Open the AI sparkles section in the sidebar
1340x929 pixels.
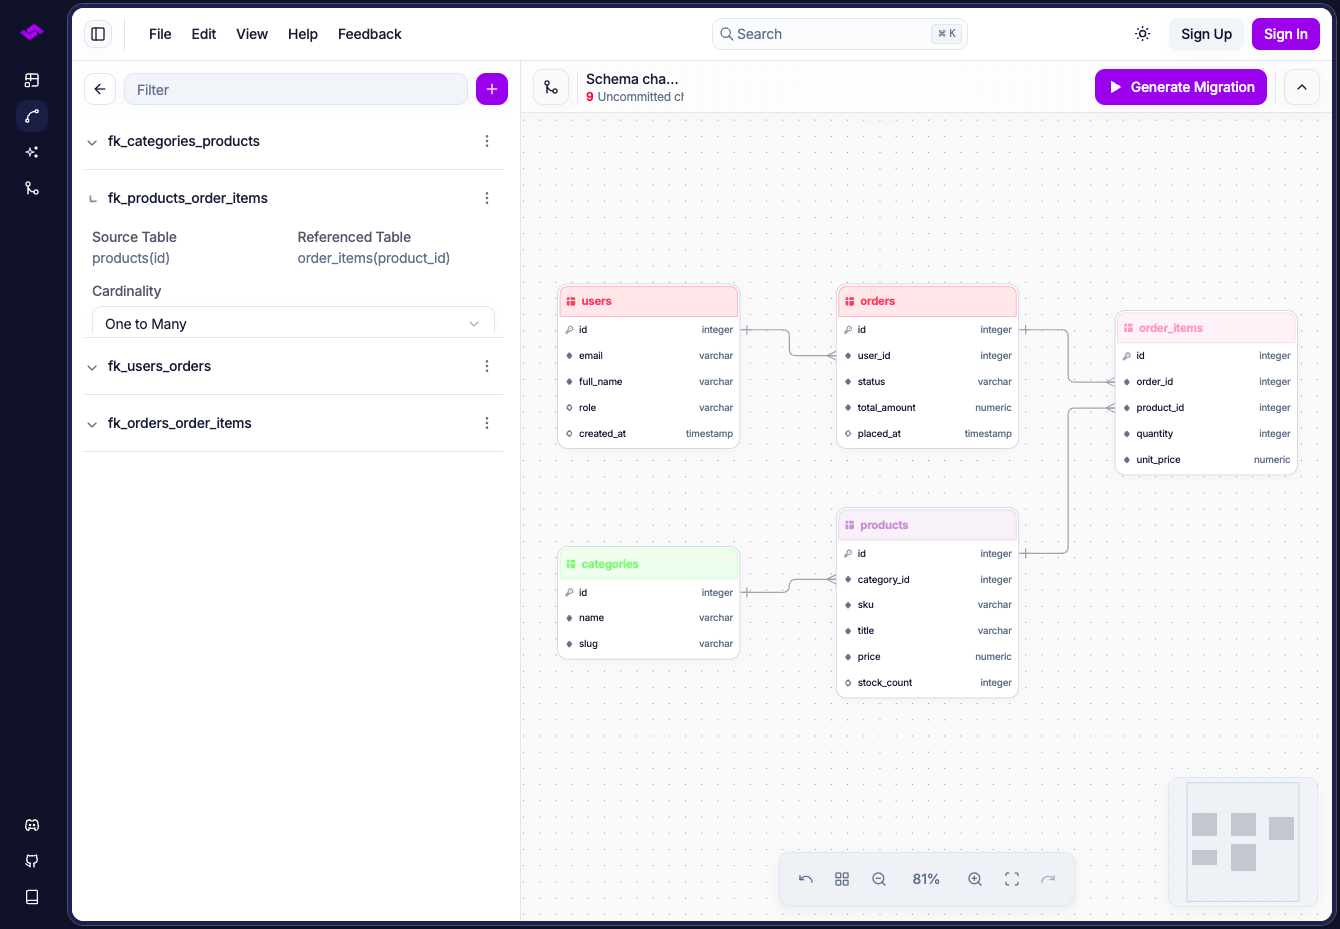tap(32, 152)
